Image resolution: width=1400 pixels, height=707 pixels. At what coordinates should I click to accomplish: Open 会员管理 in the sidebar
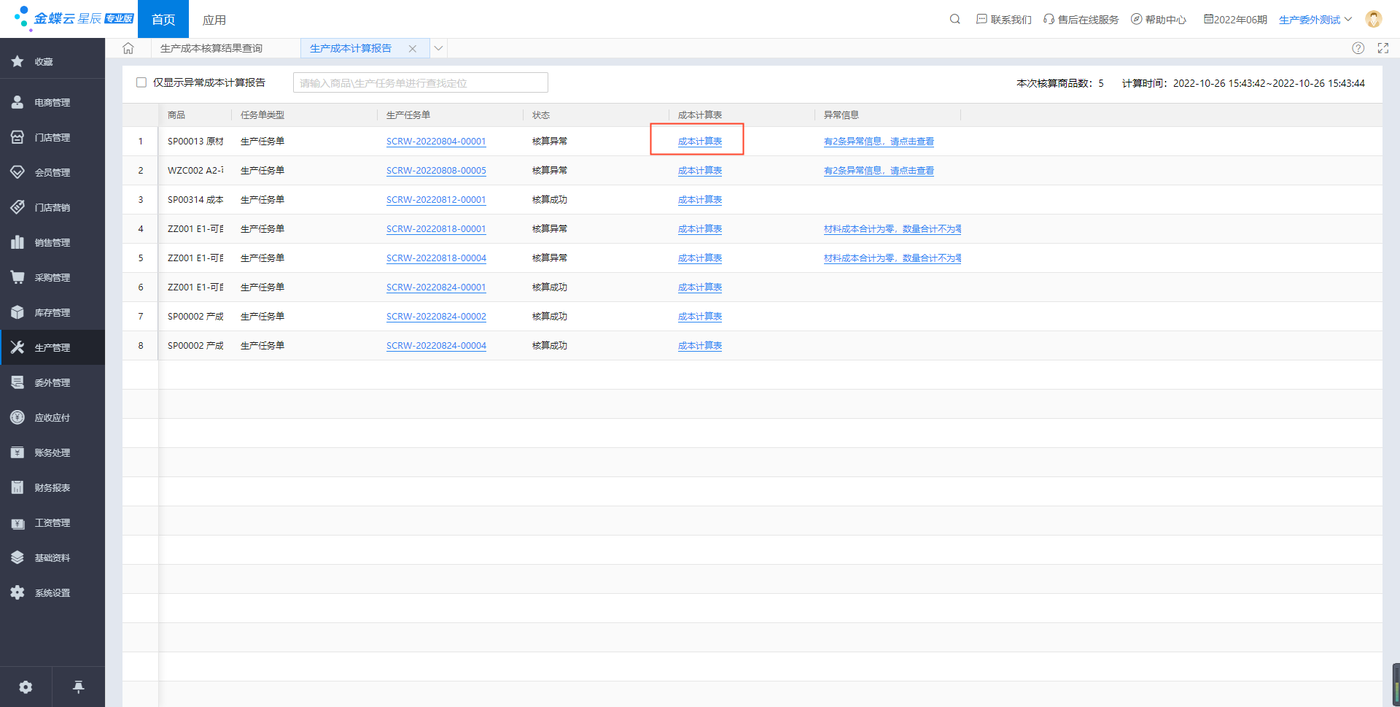[52, 172]
